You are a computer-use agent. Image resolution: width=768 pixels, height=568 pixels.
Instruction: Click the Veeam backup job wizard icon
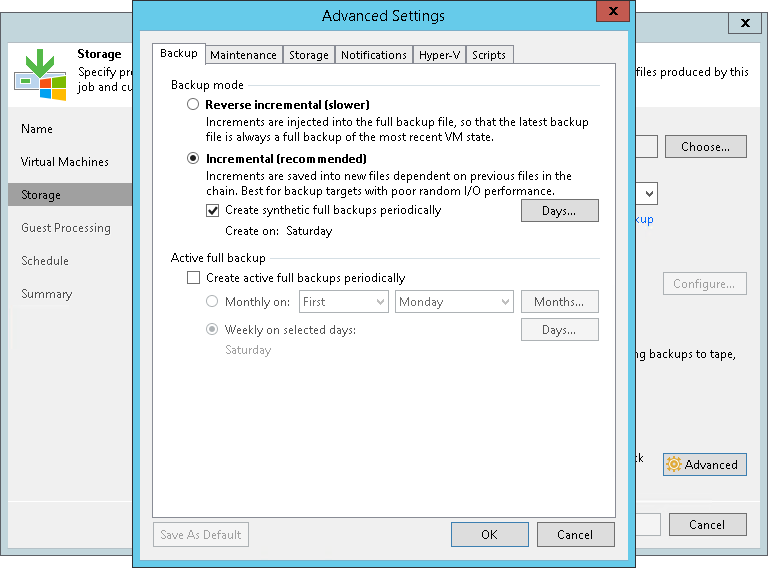(x=40, y=74)
